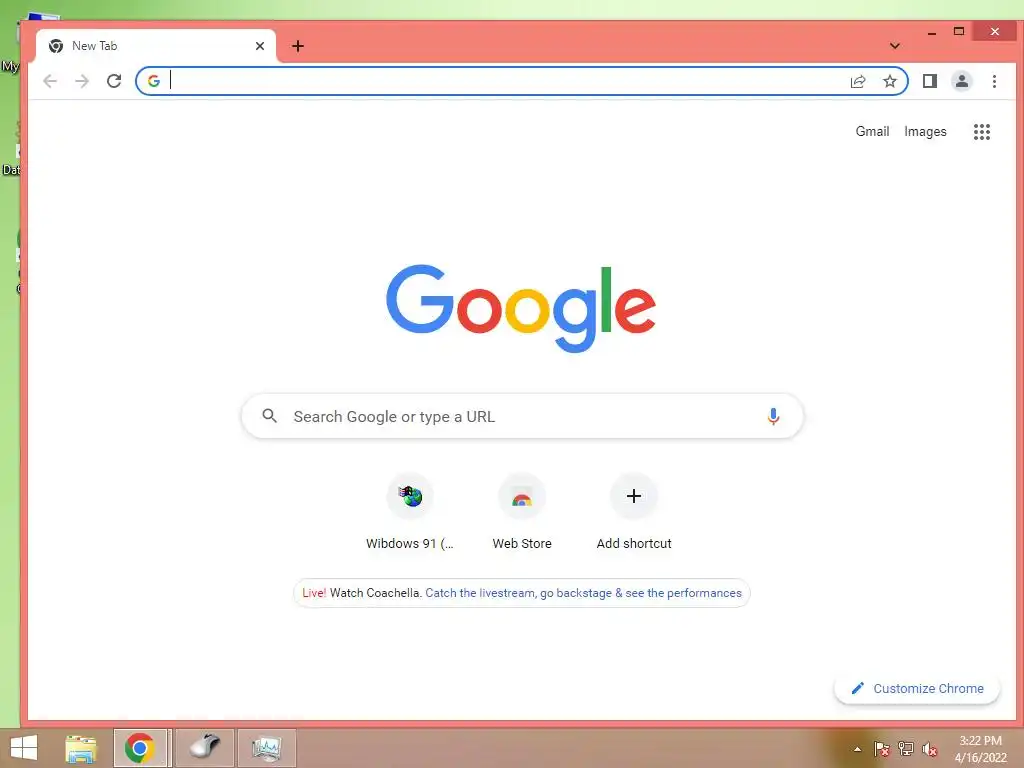Start voice search with the microphone
This screenshot has height=768, width=1024.
[x=773, y=417]
